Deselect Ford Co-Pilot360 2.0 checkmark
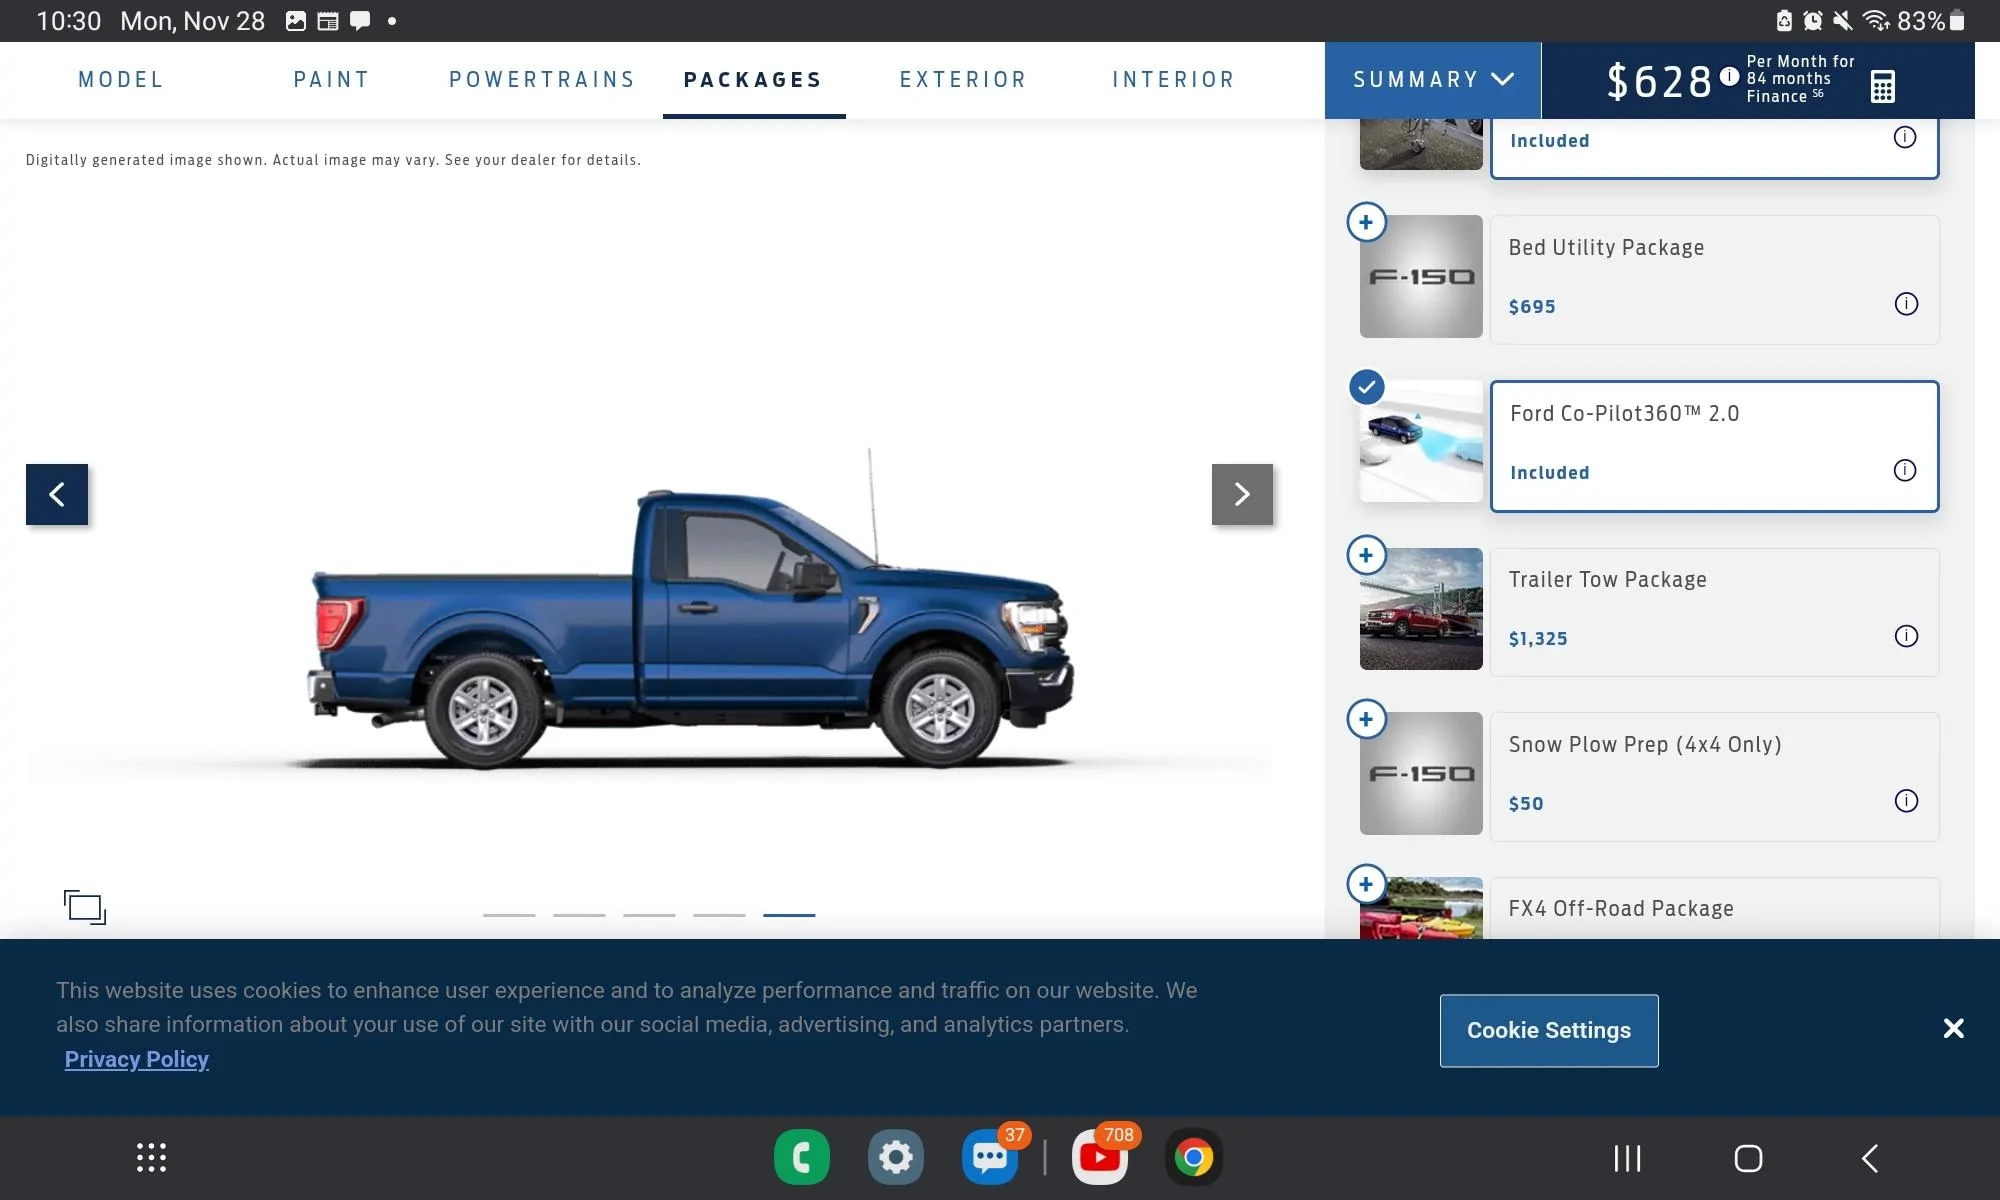Viewport: 2000px width, 1200px height. 1366,387
